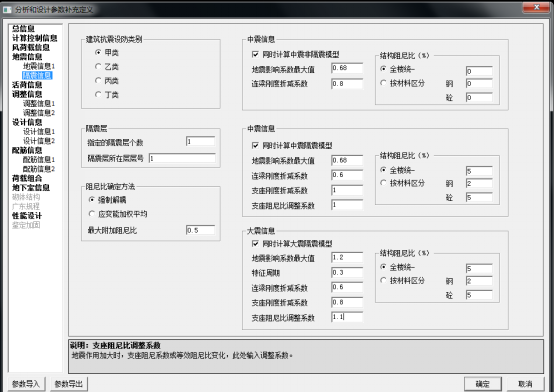Click 地震影响系数最大值 field with value 1.2
Image resolution: width=555 pixels, height=392 pixels.
[x=347, y=257]
